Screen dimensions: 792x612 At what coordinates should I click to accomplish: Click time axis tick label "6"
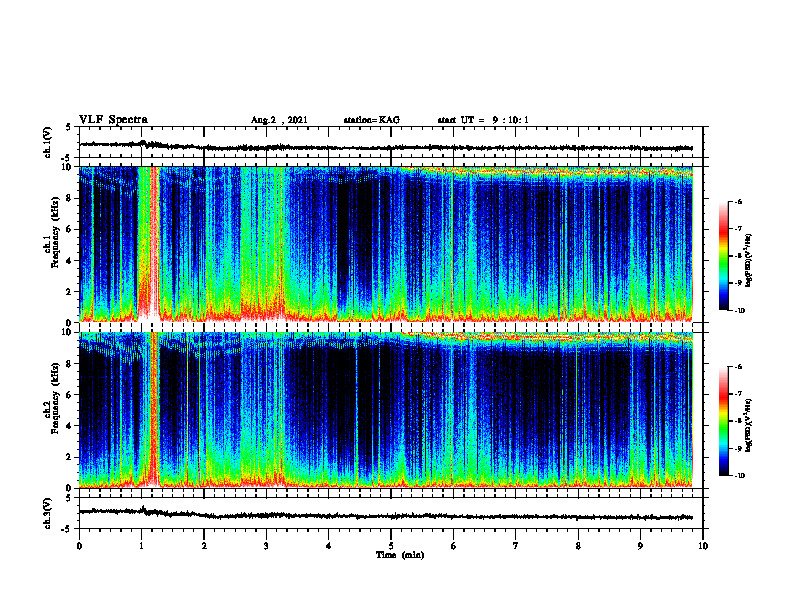pos(454,546)
